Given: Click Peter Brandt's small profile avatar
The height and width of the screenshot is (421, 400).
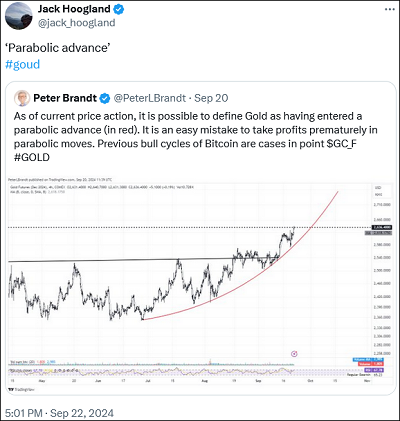Looking at the screenshot, I should [22, 98].
